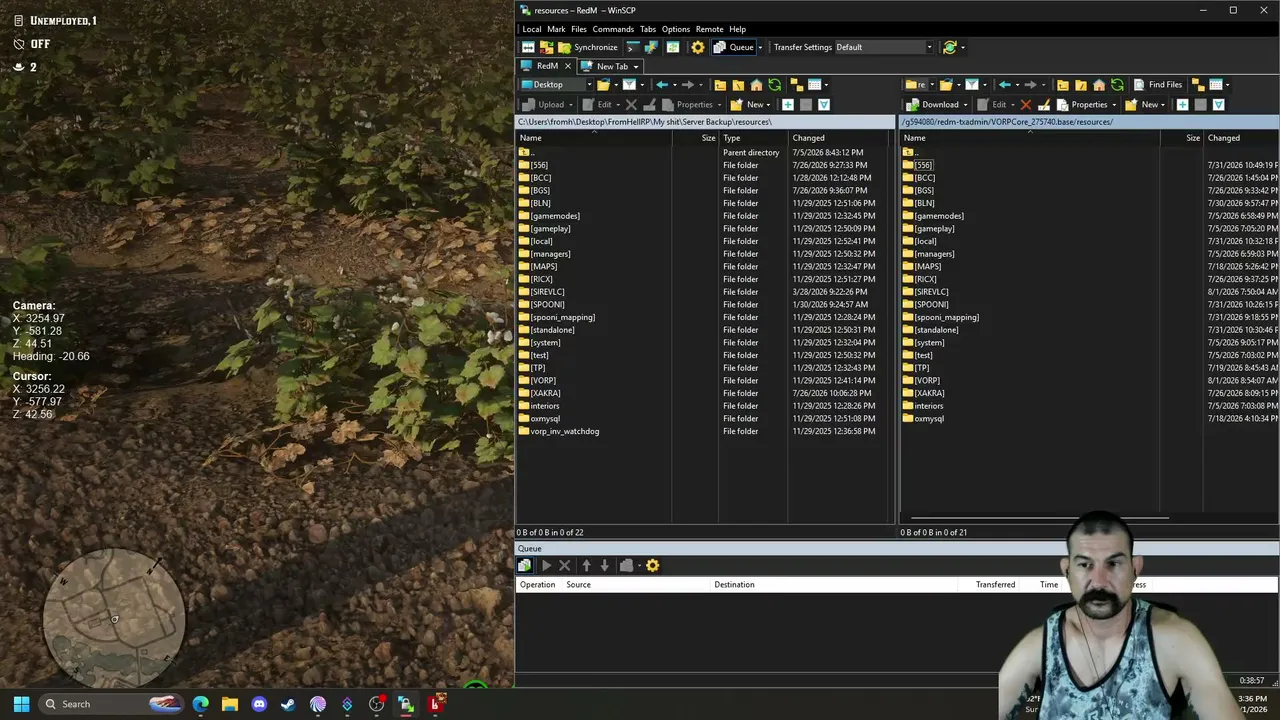Go to remote home directory icon
This screenshot has height=720, width=1280.
tap(1099, 85)
